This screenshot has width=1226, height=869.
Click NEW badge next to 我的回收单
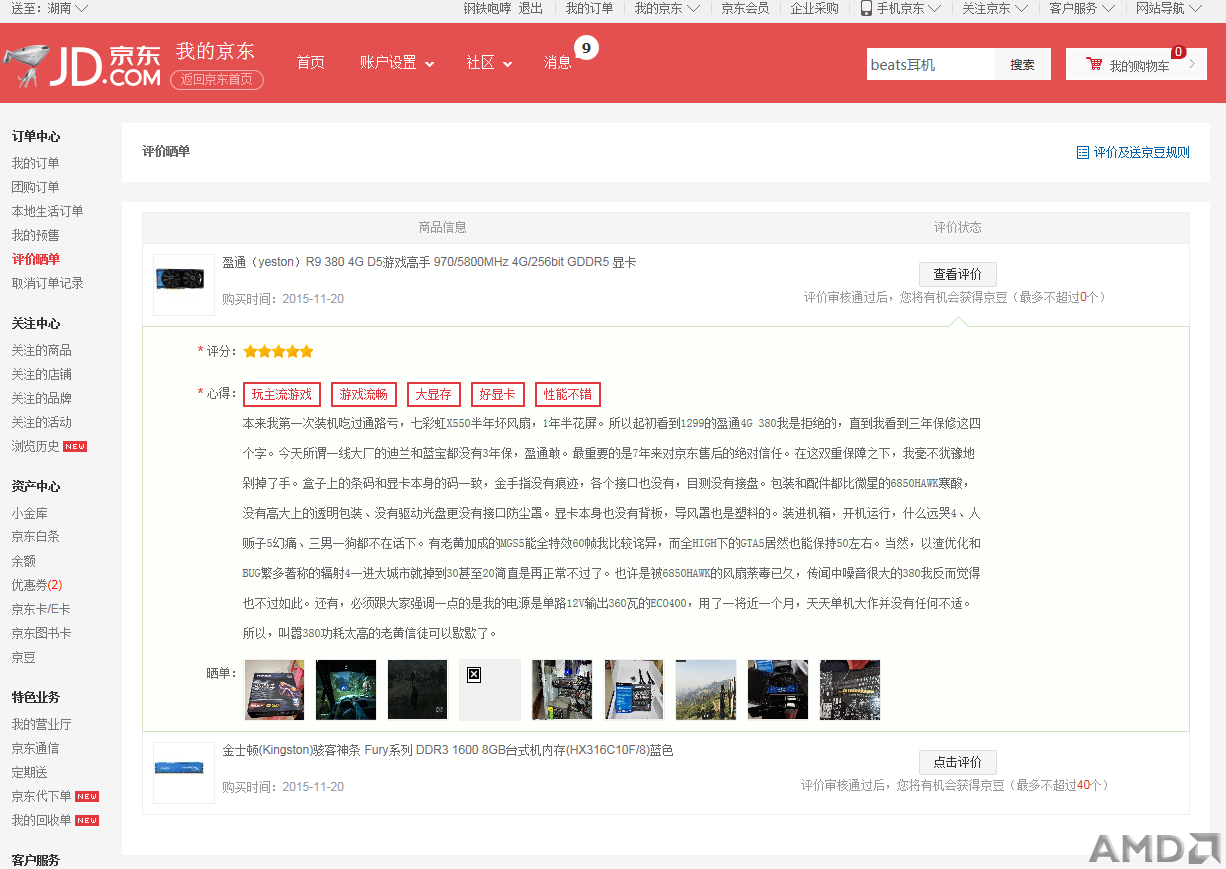coord(87,821)
